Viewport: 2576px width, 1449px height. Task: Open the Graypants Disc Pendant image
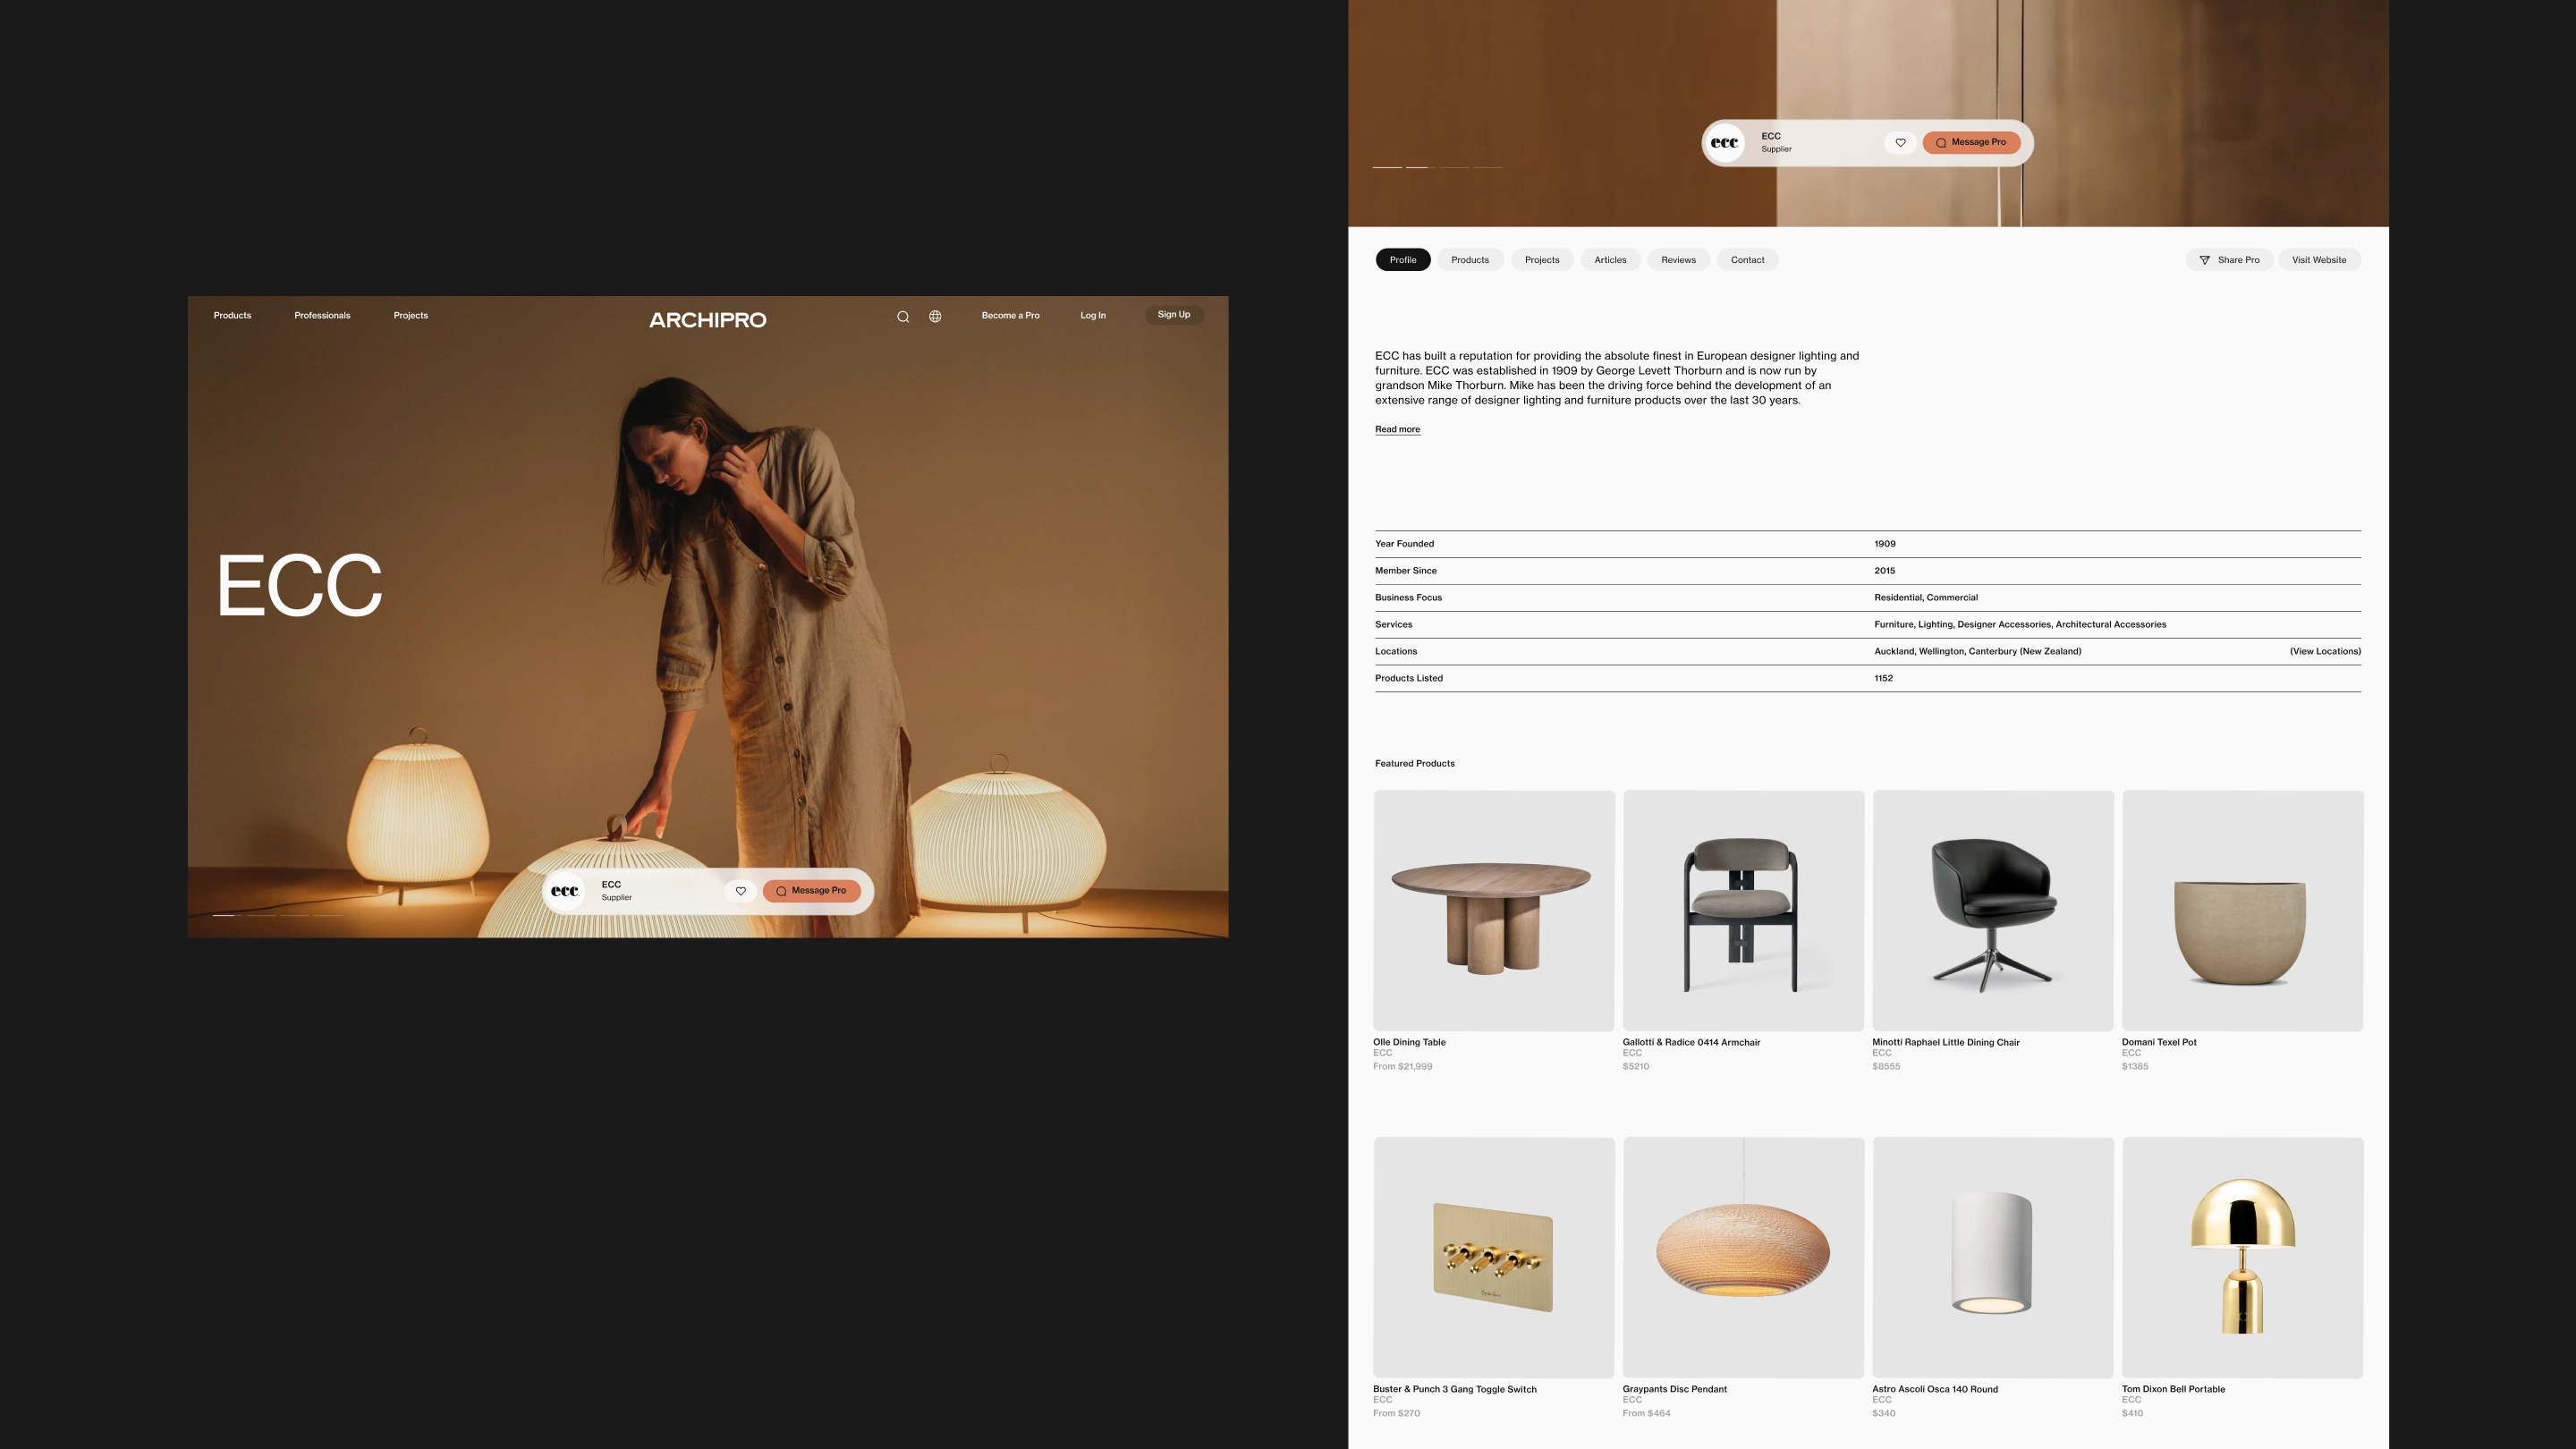(x=1743, y=1258)
